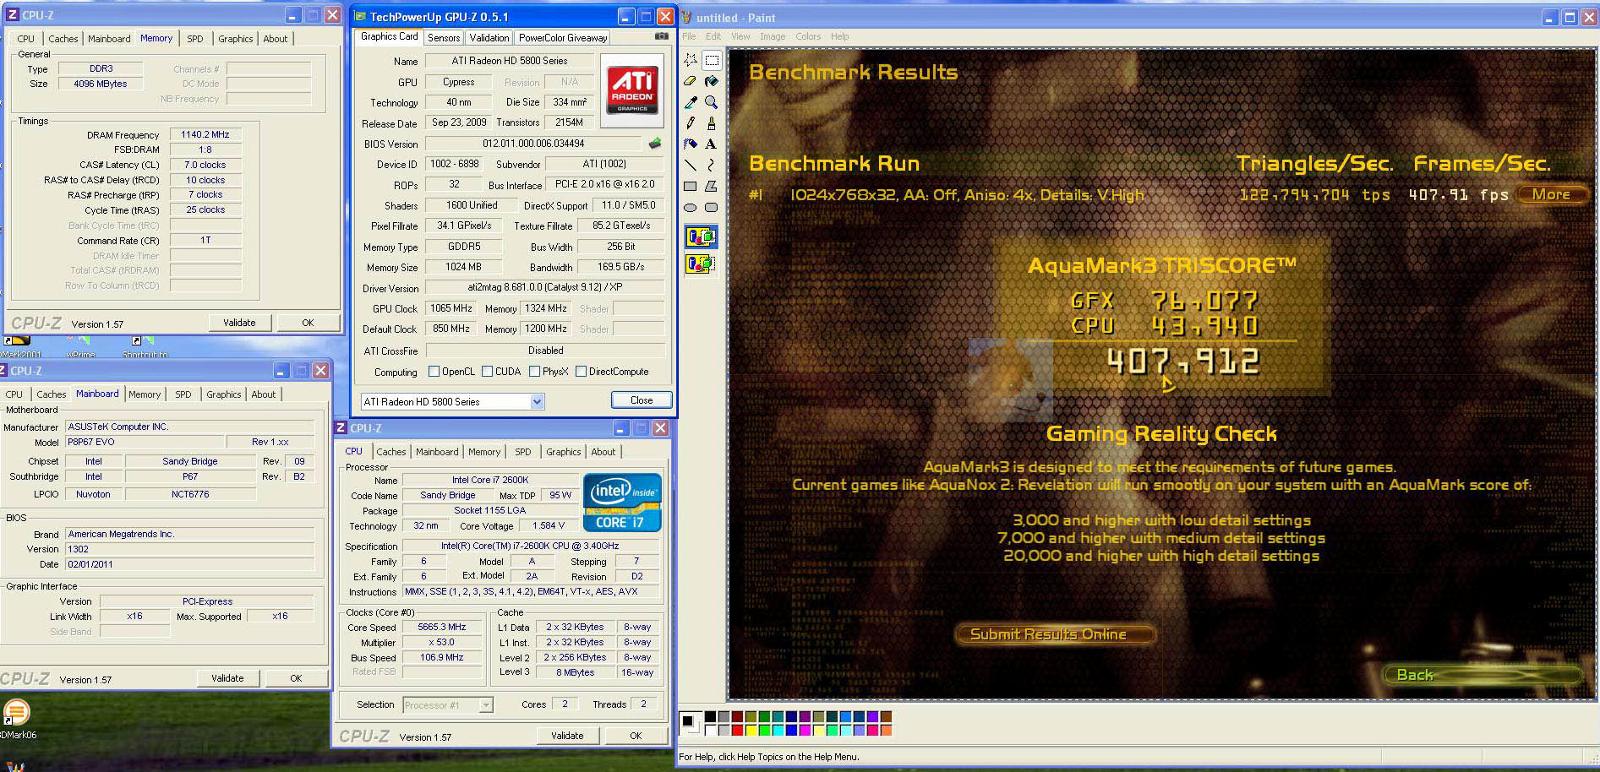Tick the PhysX checkbox in GPU-Z
Screen dimensions: 1600x772
[534, 372]
